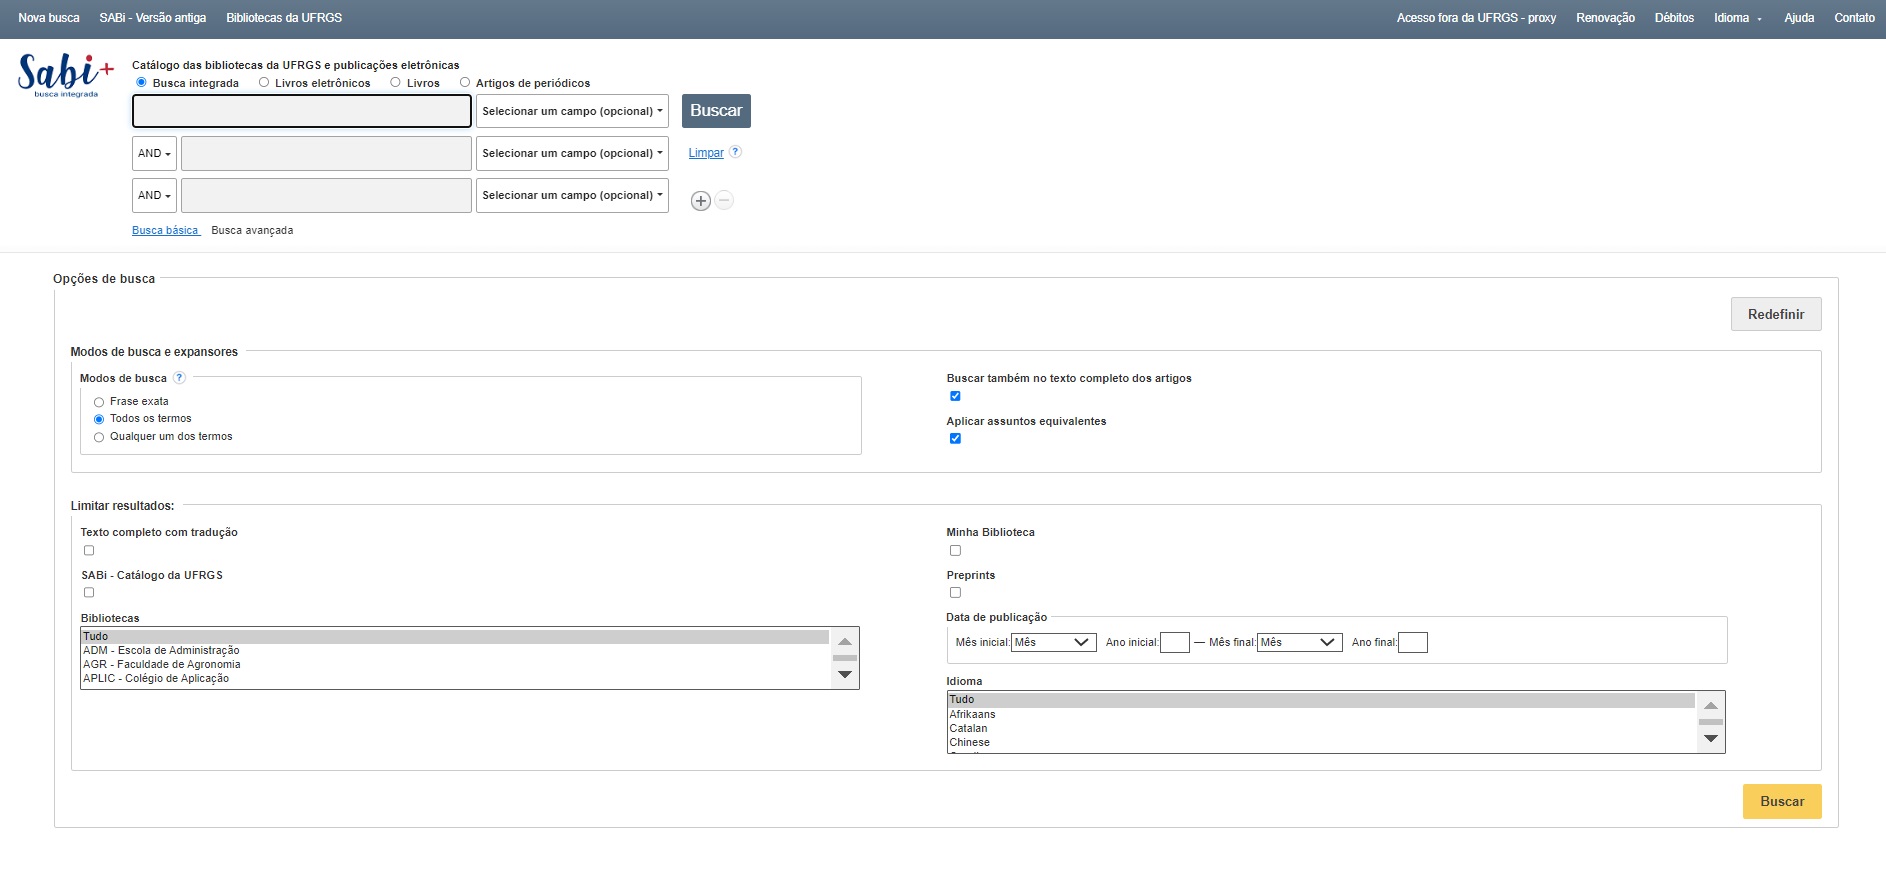Open the first AND operator dropdown
1886x880 pixels.
[x=154, y=154]
